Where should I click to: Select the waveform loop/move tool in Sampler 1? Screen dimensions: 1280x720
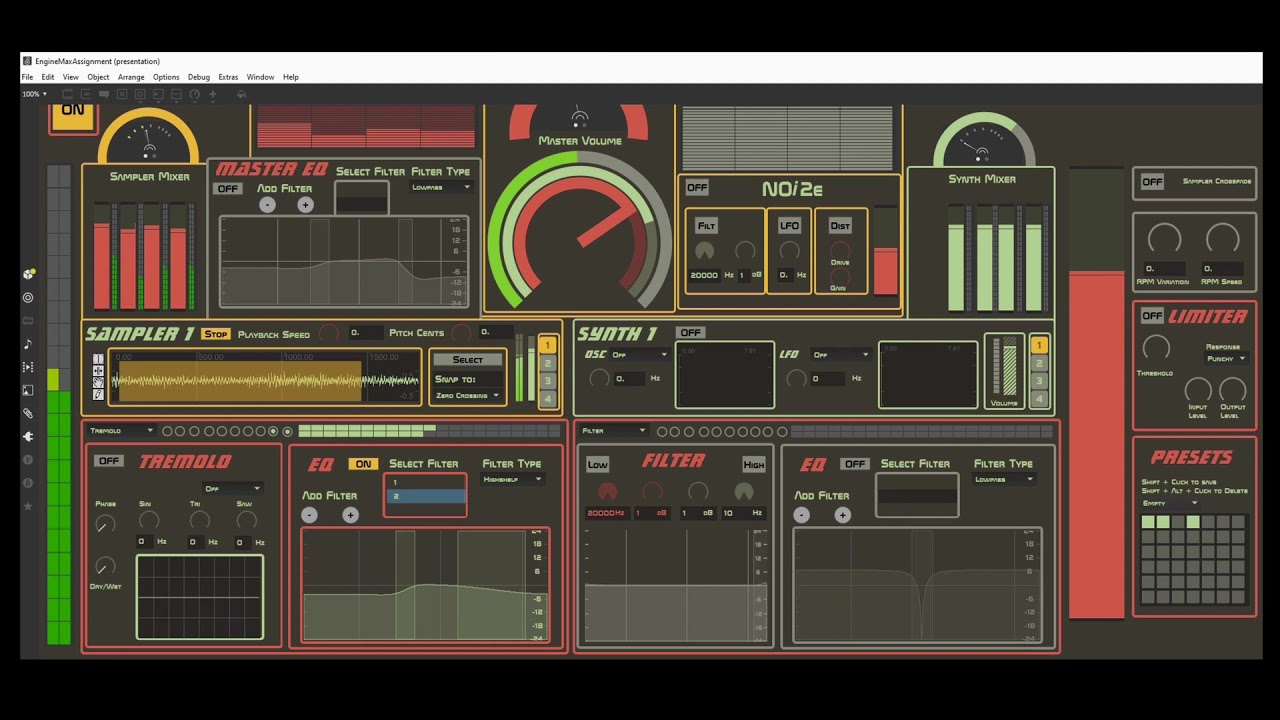98,371
